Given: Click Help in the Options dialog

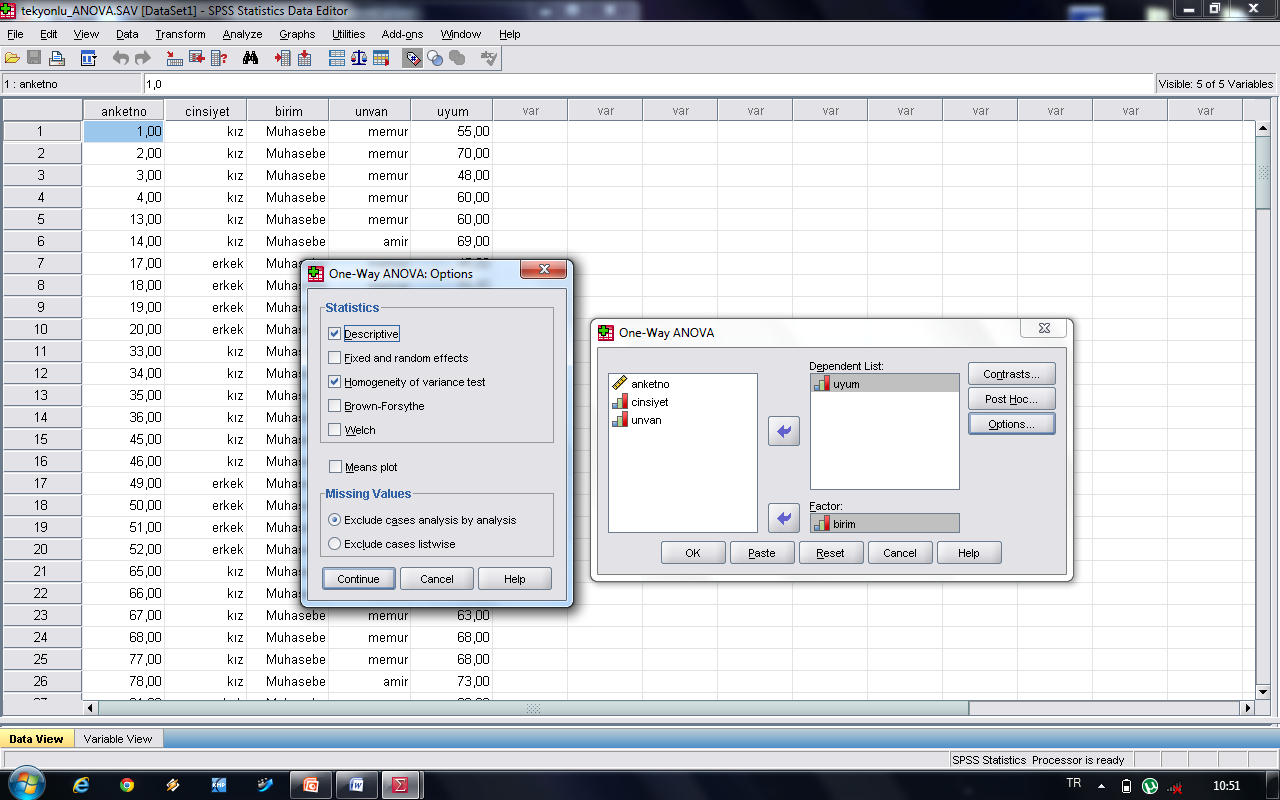Looking at the screenshot, I should pyautogui.click(x=515, y=579).
